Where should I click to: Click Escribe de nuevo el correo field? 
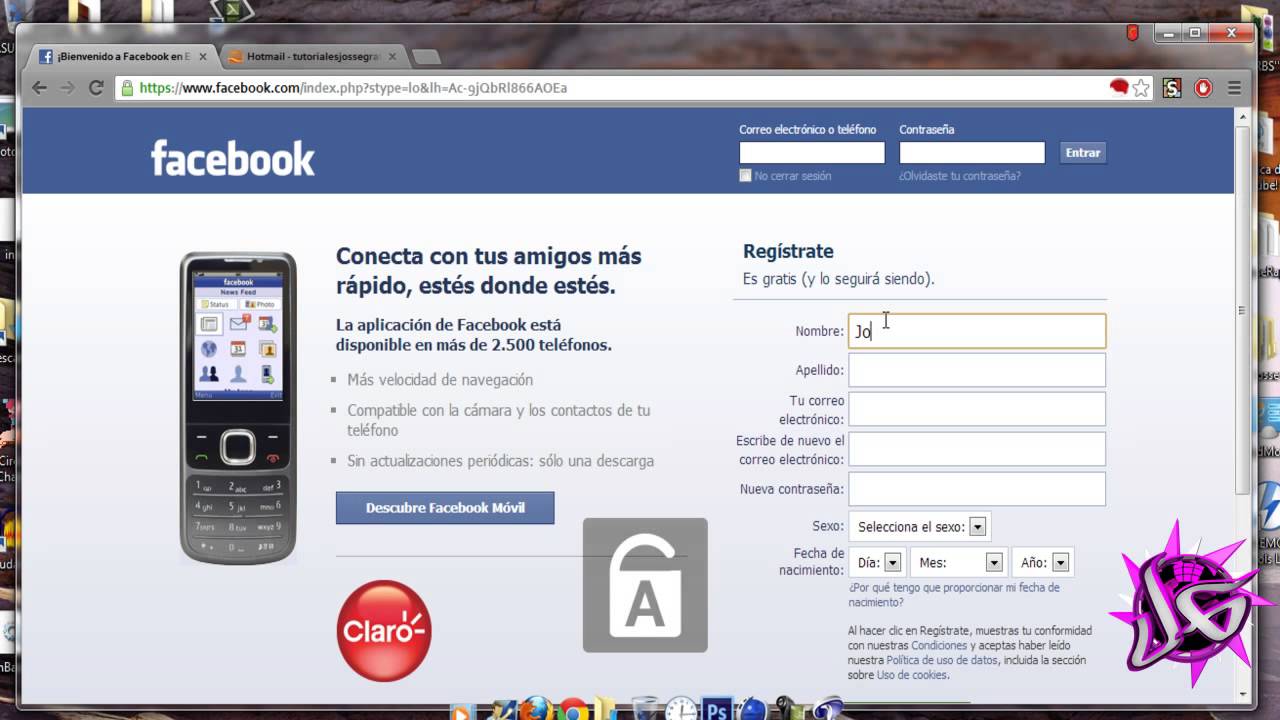click(977, 449)
